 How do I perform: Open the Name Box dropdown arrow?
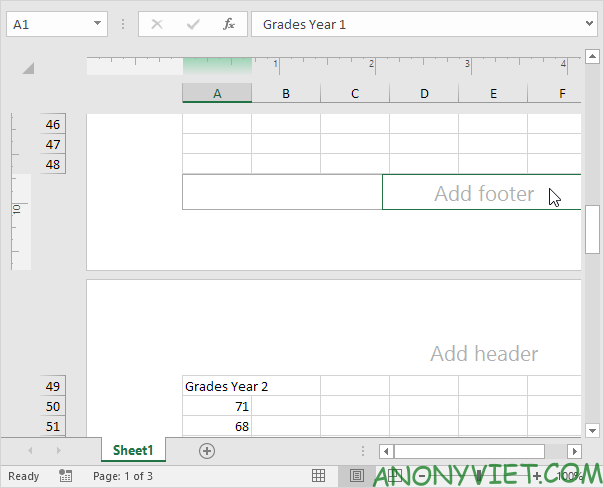(x=97, y=24)
